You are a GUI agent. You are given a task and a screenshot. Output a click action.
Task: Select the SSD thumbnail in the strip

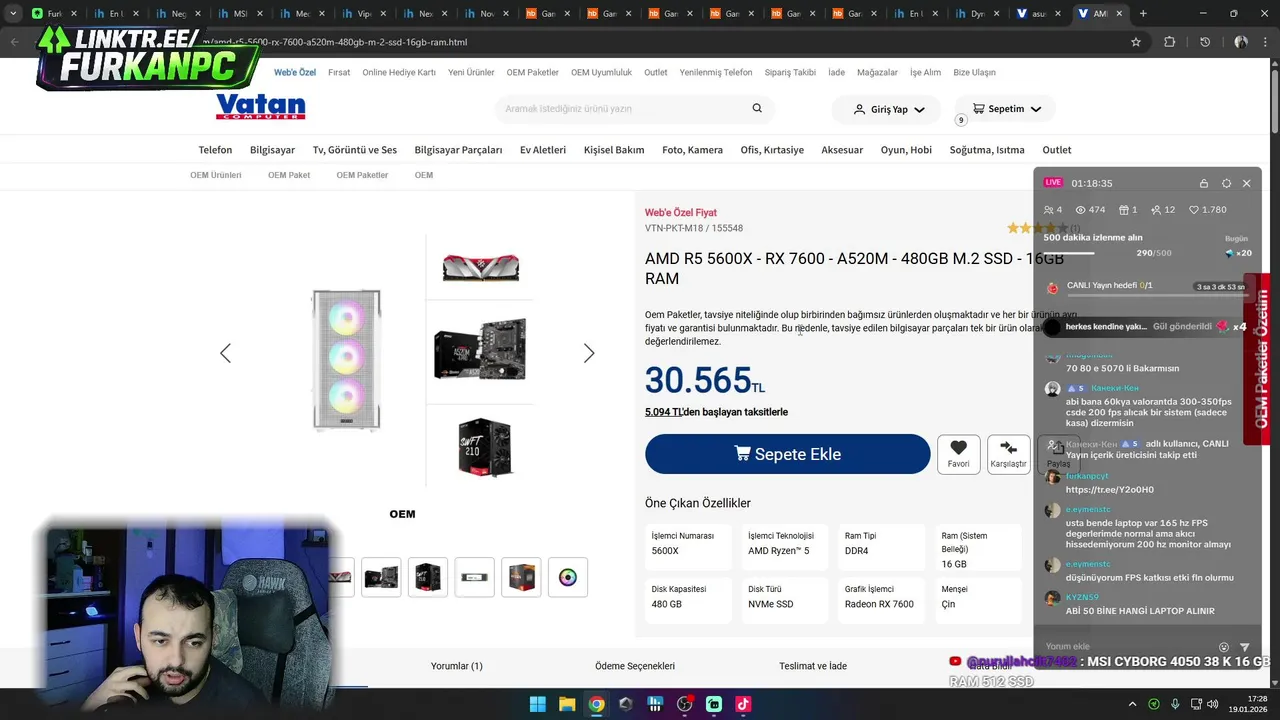point(474,577)
